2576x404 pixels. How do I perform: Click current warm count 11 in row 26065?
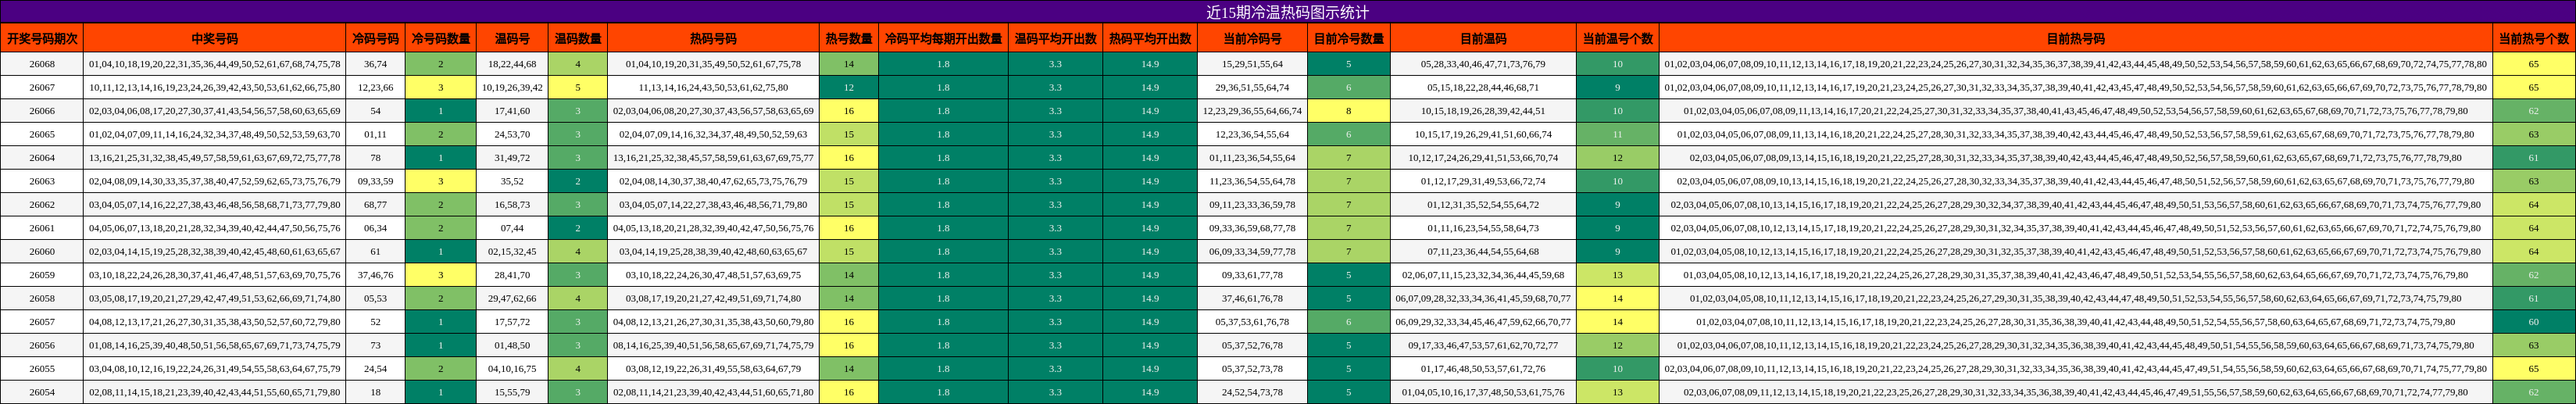coord(1617,134)
